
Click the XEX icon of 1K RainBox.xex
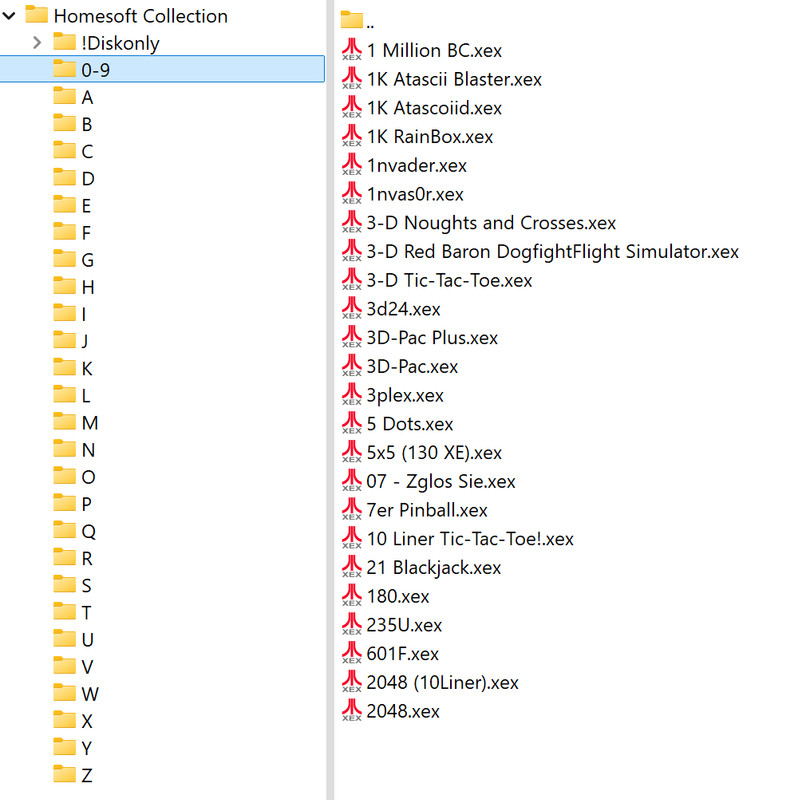point(352,136)
